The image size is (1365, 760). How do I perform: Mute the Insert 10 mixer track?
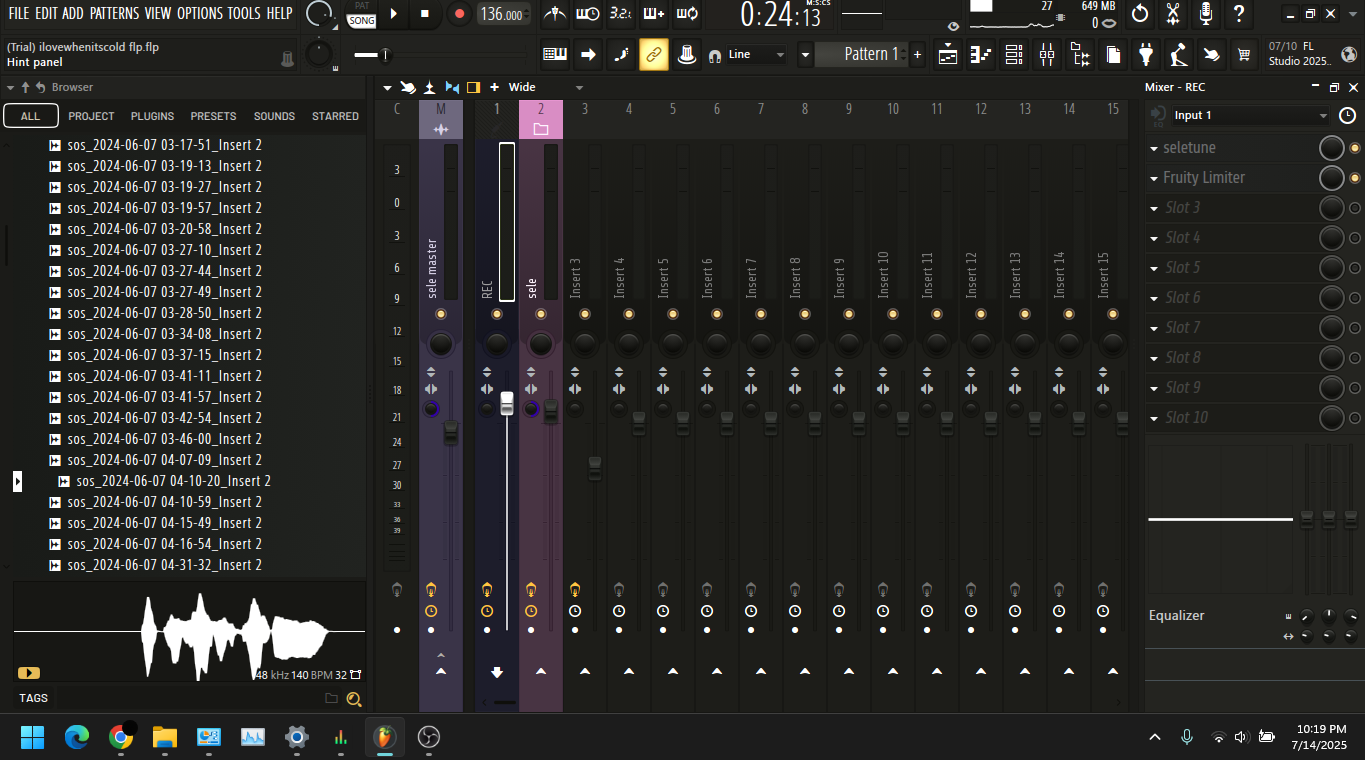click(x=893, y=314)
